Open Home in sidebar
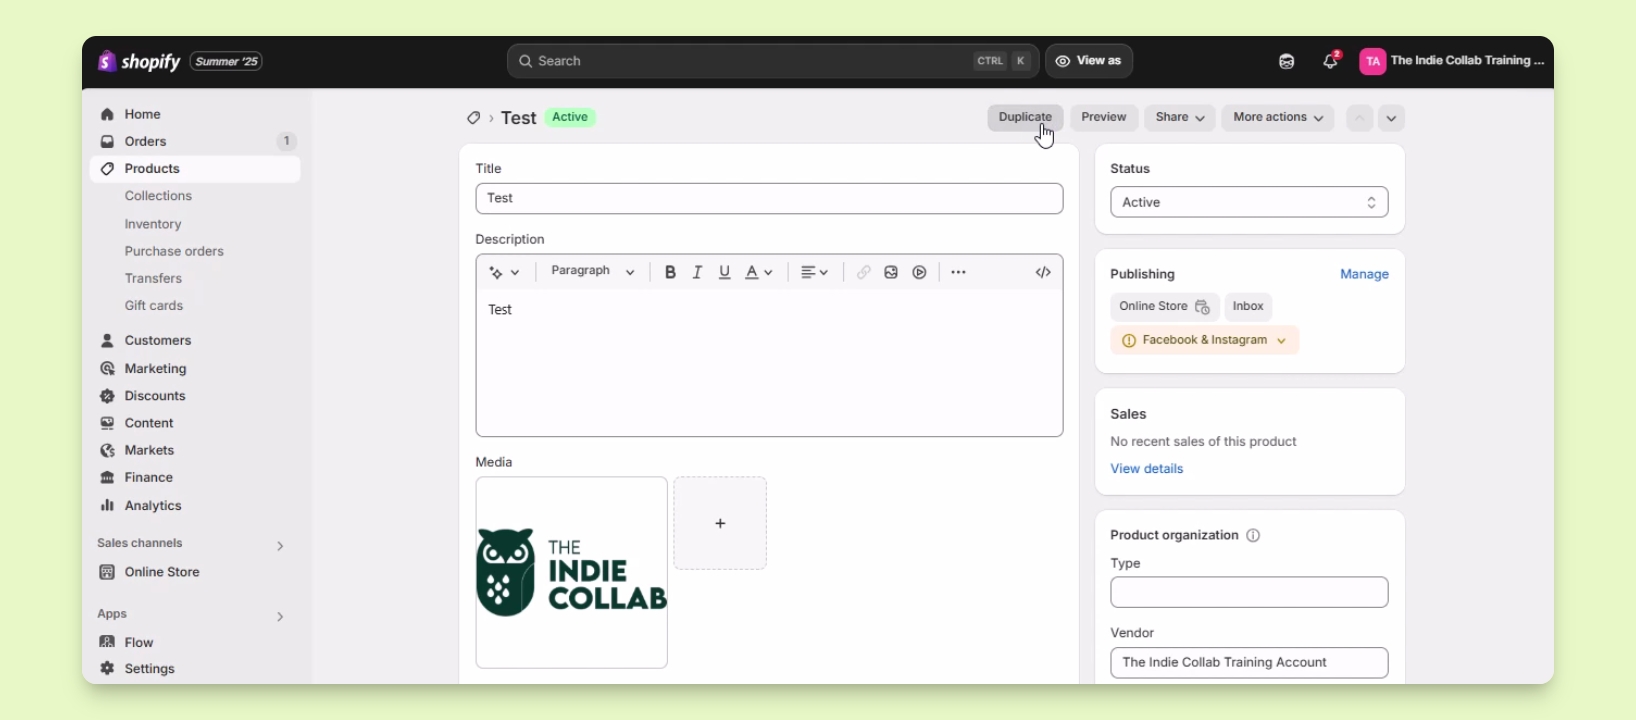The image size is (1636, 720). tap(195, 114)
